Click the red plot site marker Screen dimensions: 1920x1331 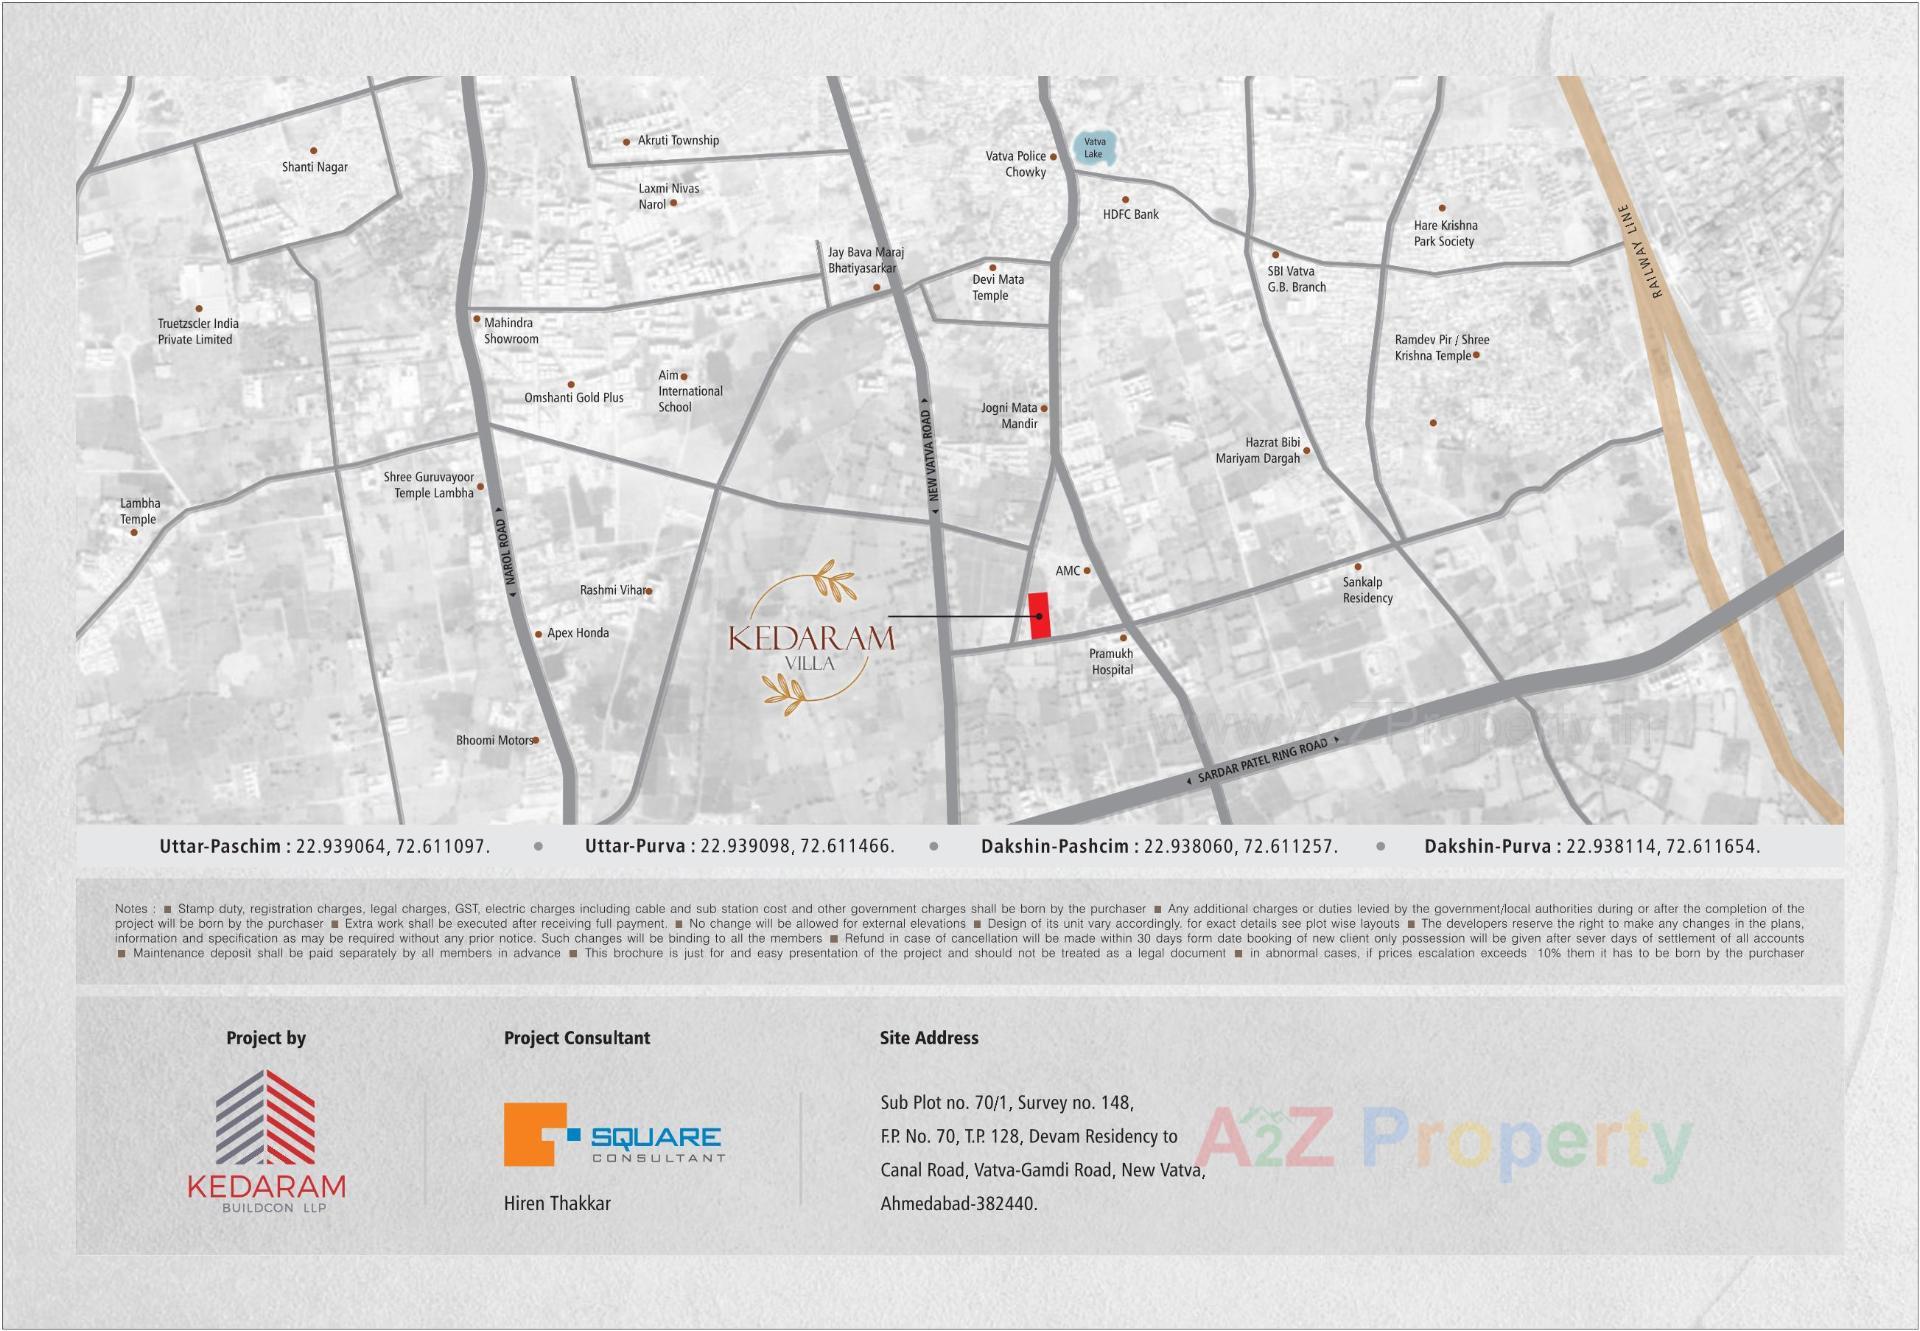click(x=1040, y=615)
